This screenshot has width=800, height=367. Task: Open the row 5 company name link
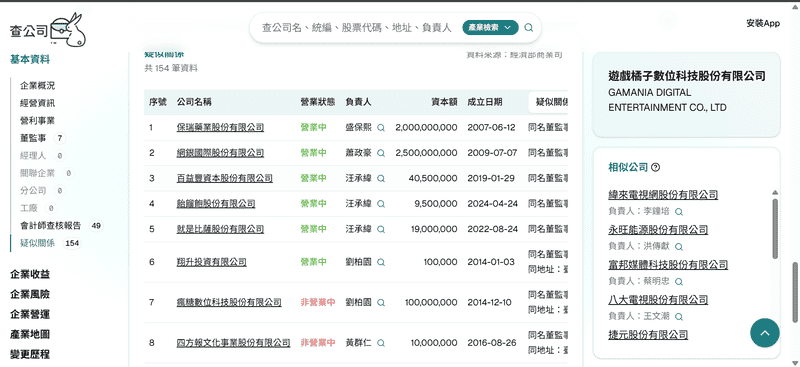220,229
